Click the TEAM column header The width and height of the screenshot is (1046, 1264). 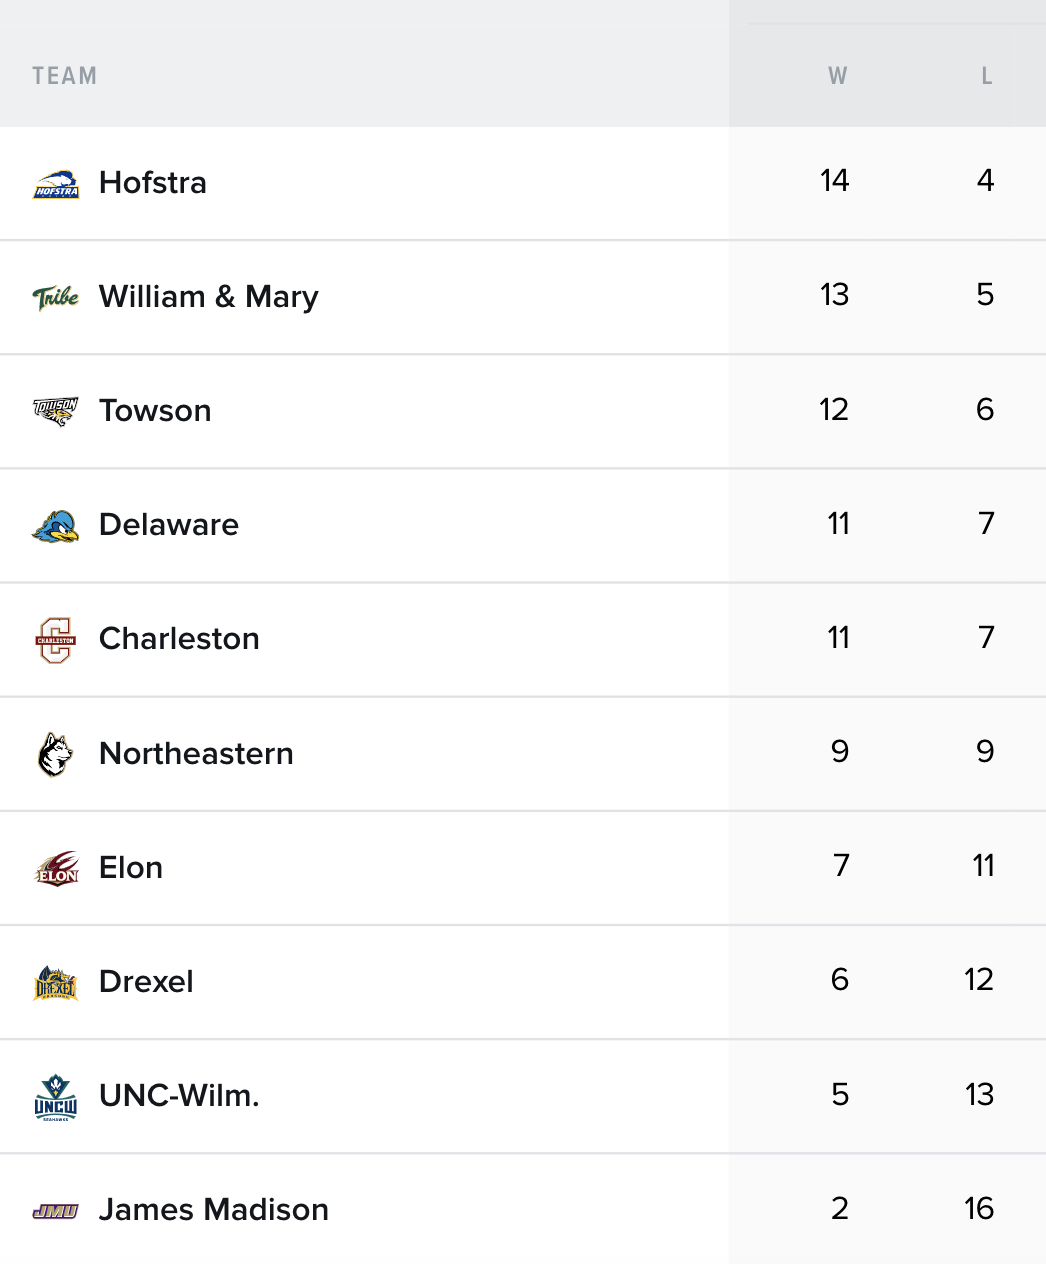65,76
